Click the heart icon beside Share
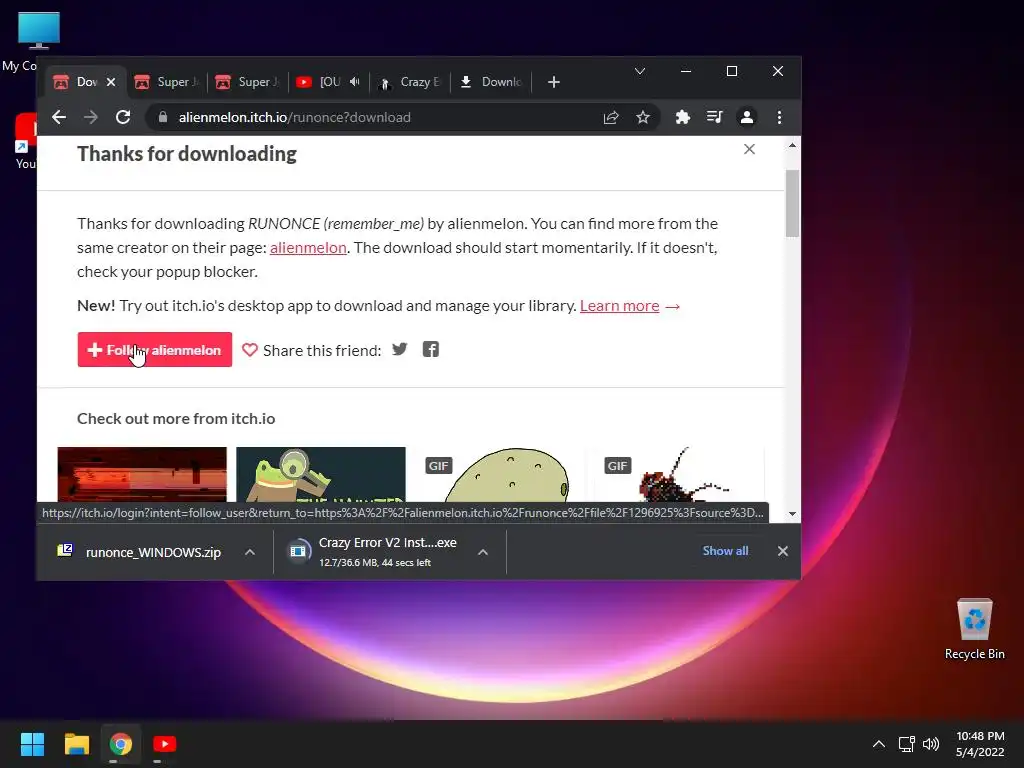The width and height of the screenshot is (1024, 768). coord(249,350)
